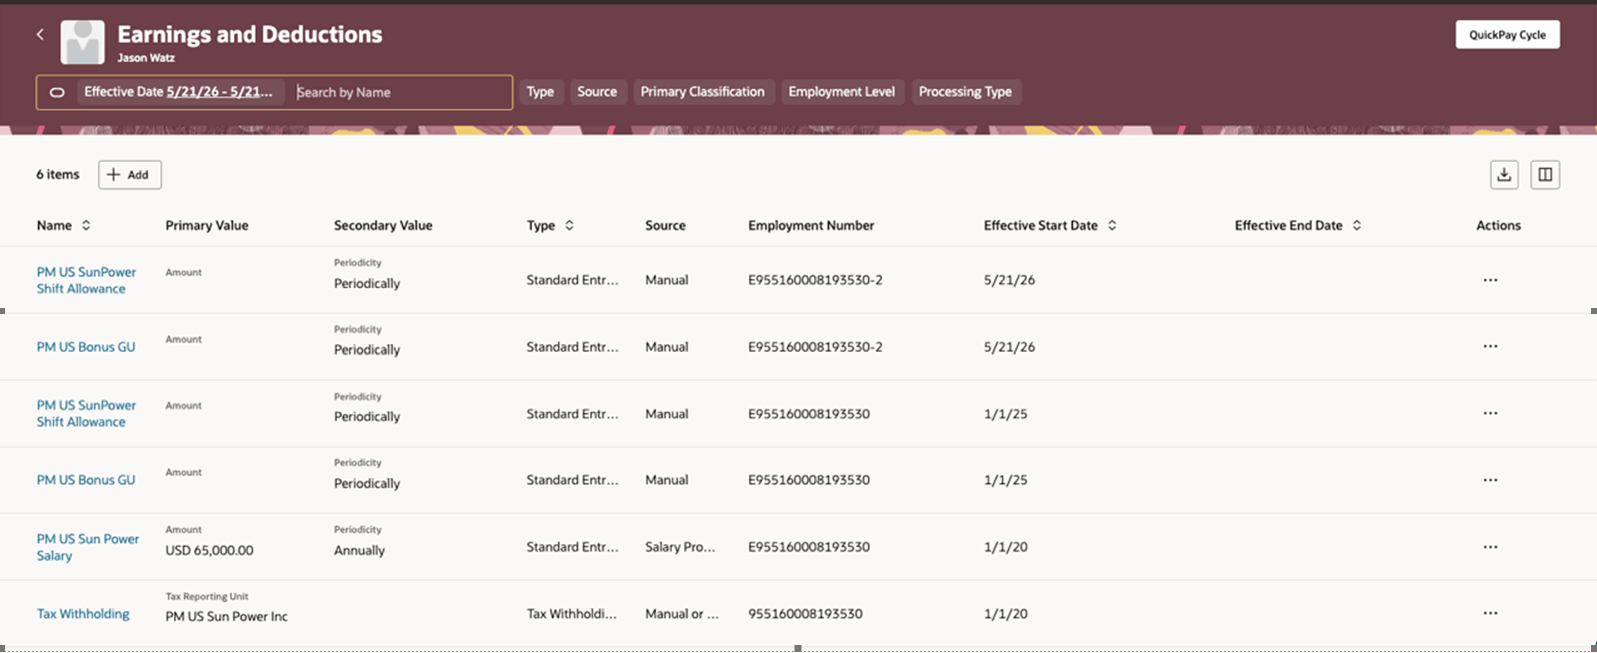Open the PM US Sun Power Salary link
Image resolution: width=1597 pixels, height=653 pixels.
tap(88, 547)
